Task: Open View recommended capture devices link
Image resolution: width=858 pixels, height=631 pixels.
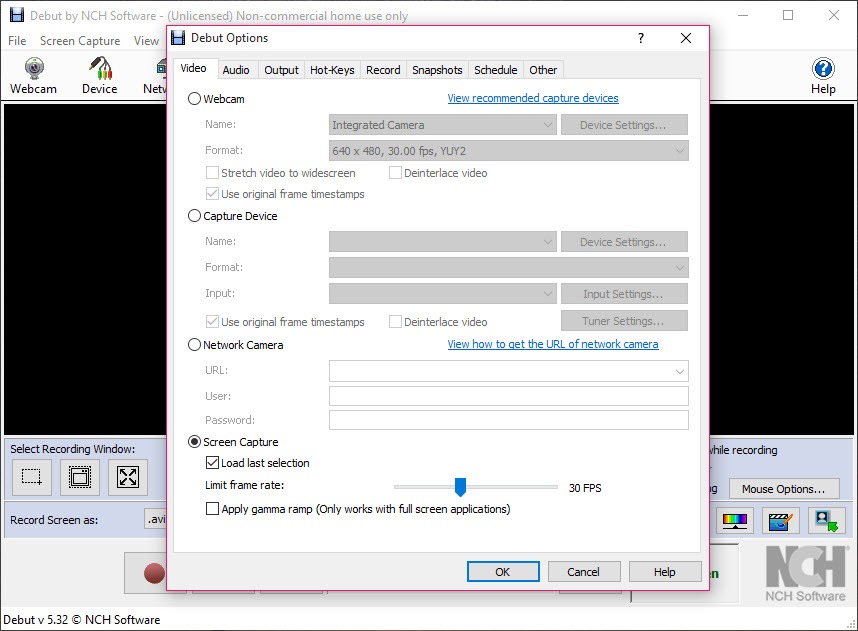Action: tap(533, 98)
